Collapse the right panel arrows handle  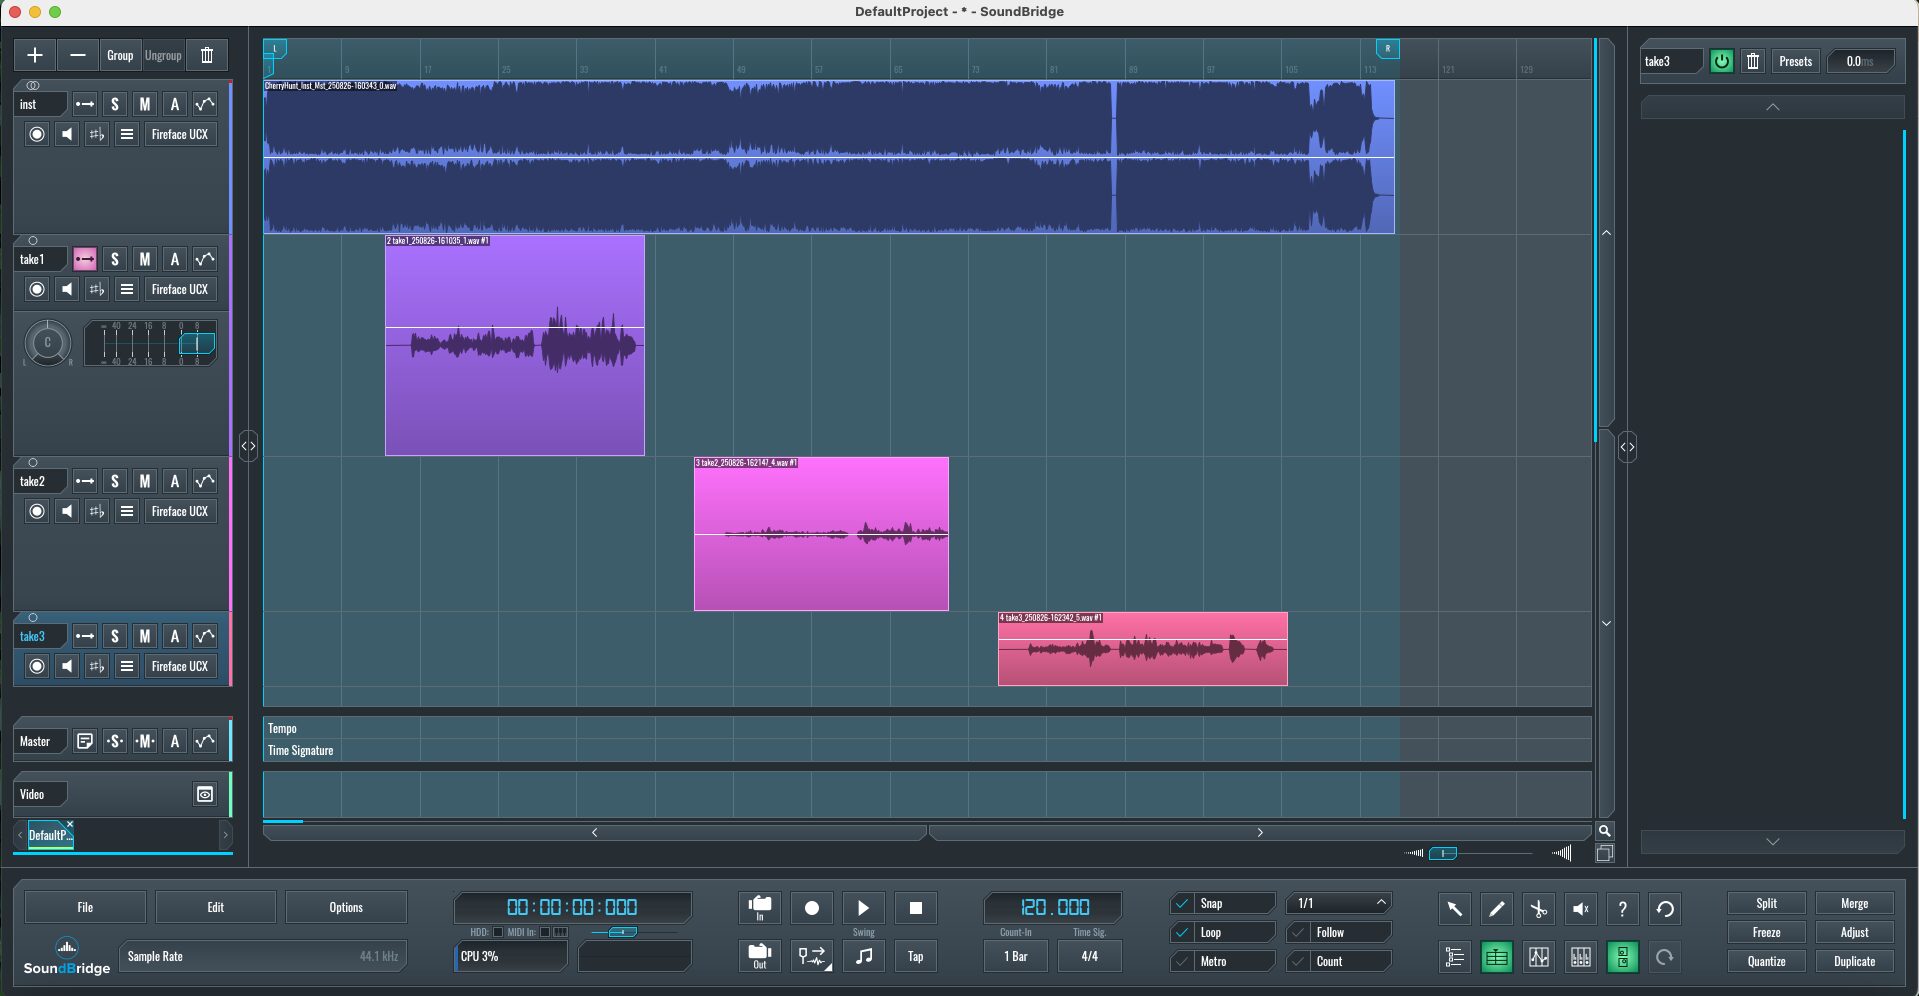click(1627, 447)
